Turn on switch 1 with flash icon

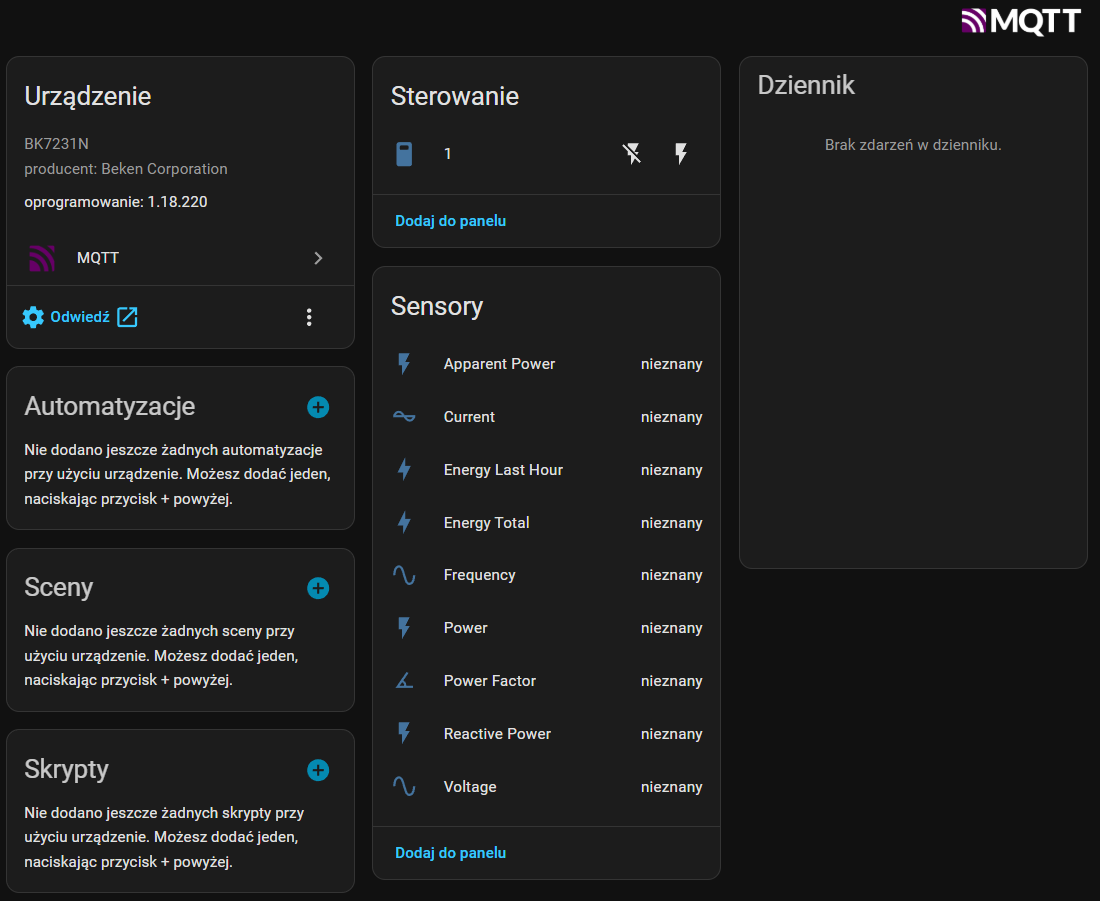[681, 154]
